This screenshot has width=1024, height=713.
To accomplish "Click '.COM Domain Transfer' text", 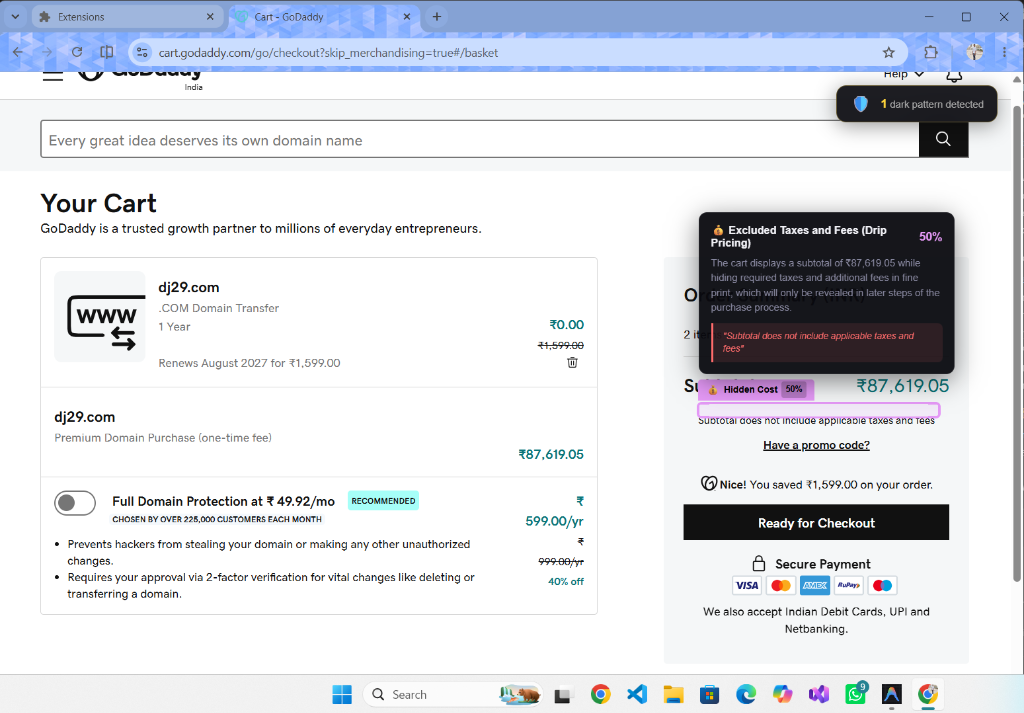I will coord(218,308).
